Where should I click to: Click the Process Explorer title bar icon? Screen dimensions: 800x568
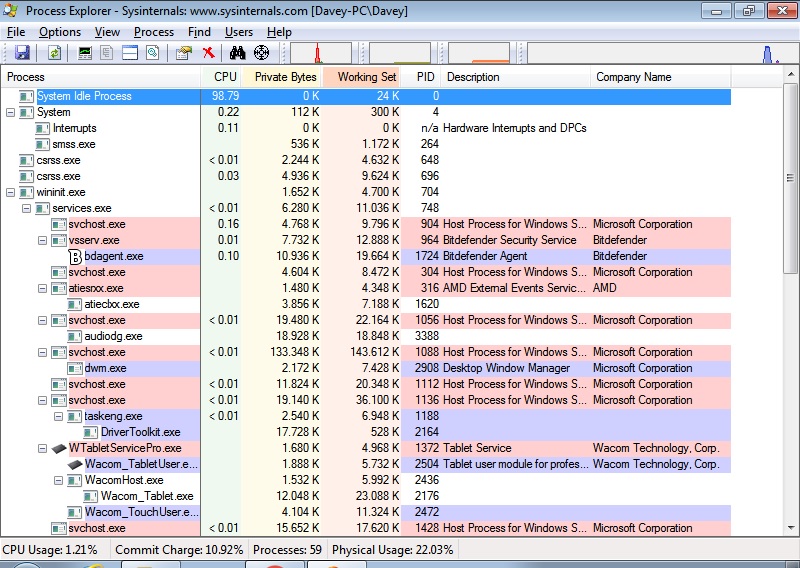pyautogui.click(x=11, y=11)
